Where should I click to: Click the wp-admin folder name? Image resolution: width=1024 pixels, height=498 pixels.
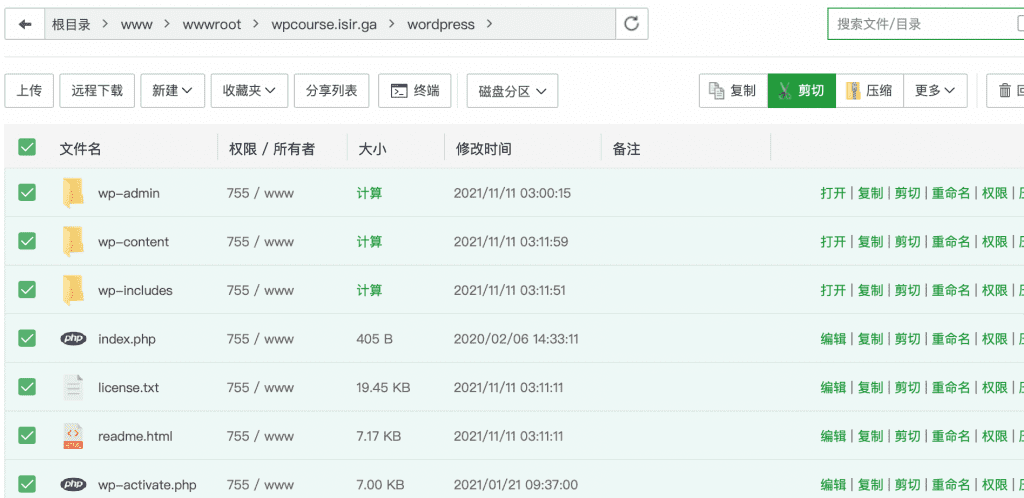pos(129,193)
